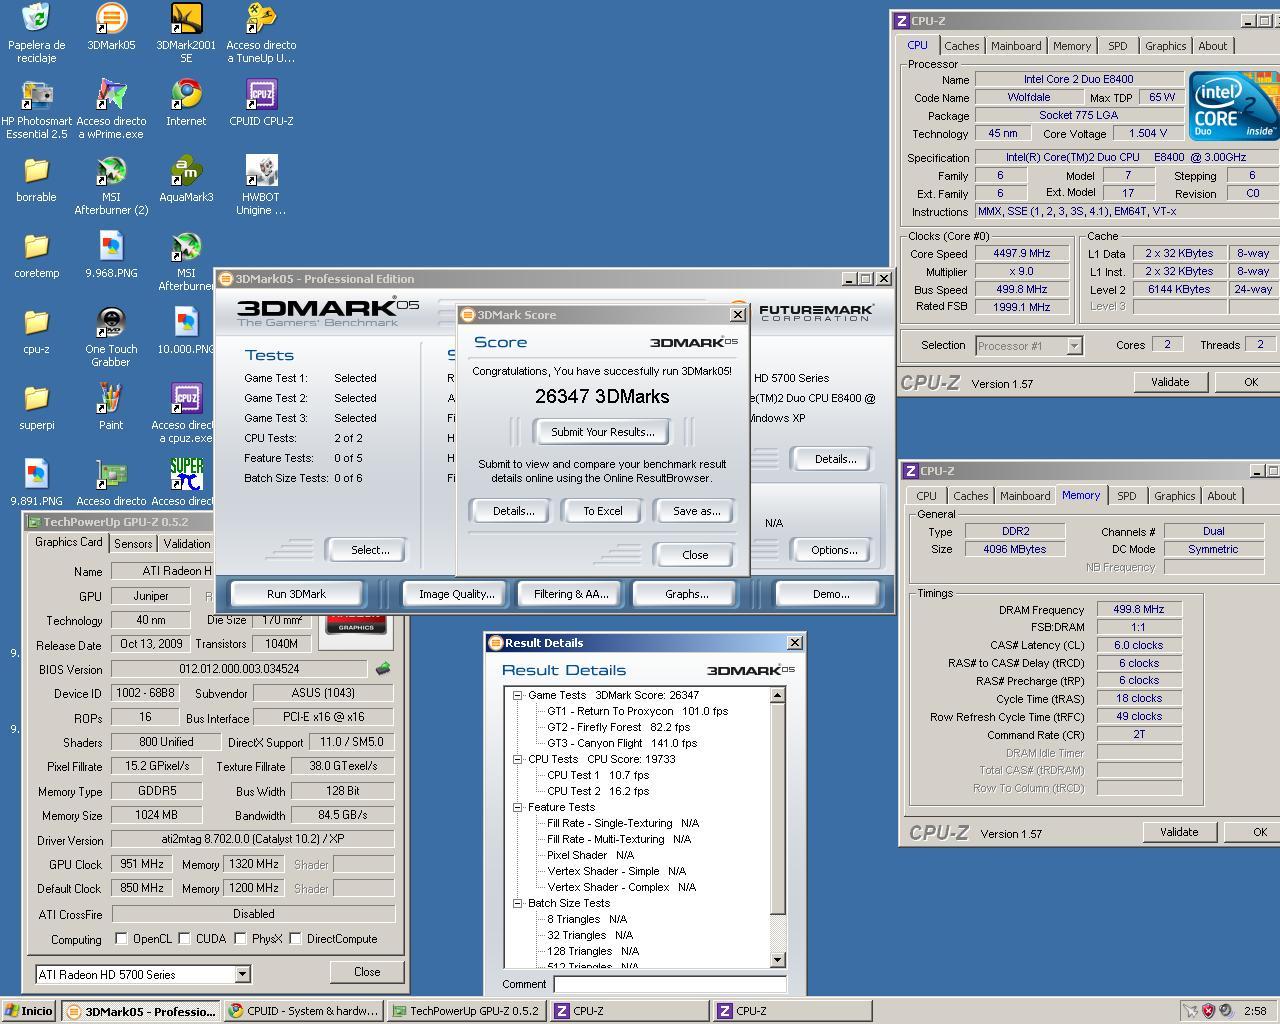Switch to Caches tab in top CPU-Z
The width and height of the screenshot is (1280, 1024).
point(962,46)
